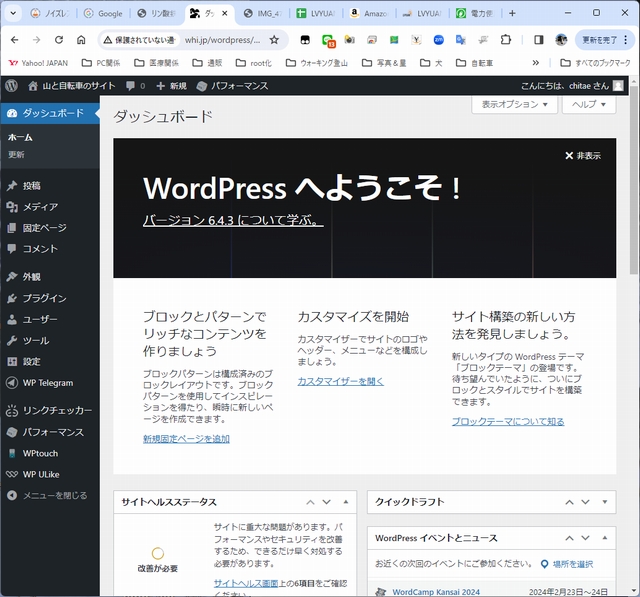Click 場所を選択 location button
Viewport: 640px width, 597px height.
(x=567, y=564)
